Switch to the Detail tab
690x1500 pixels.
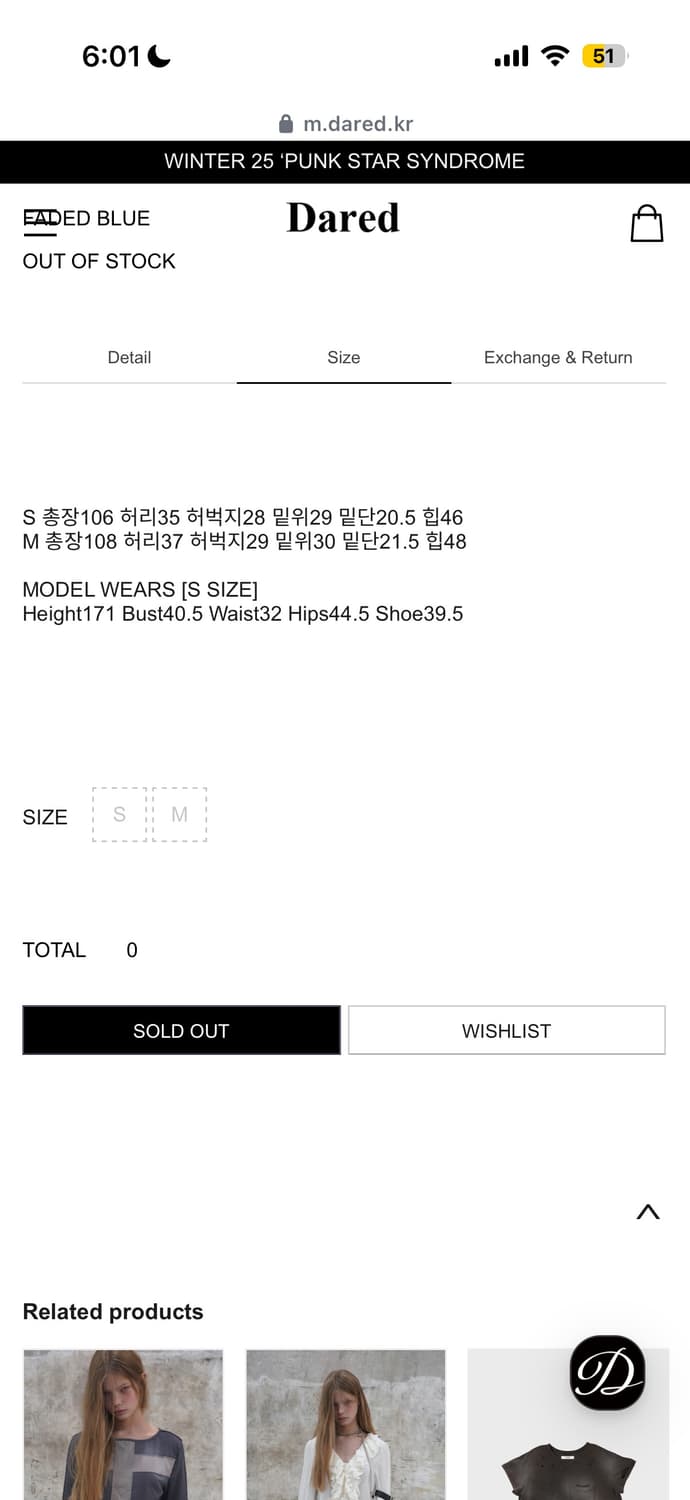tap(129, 357)
